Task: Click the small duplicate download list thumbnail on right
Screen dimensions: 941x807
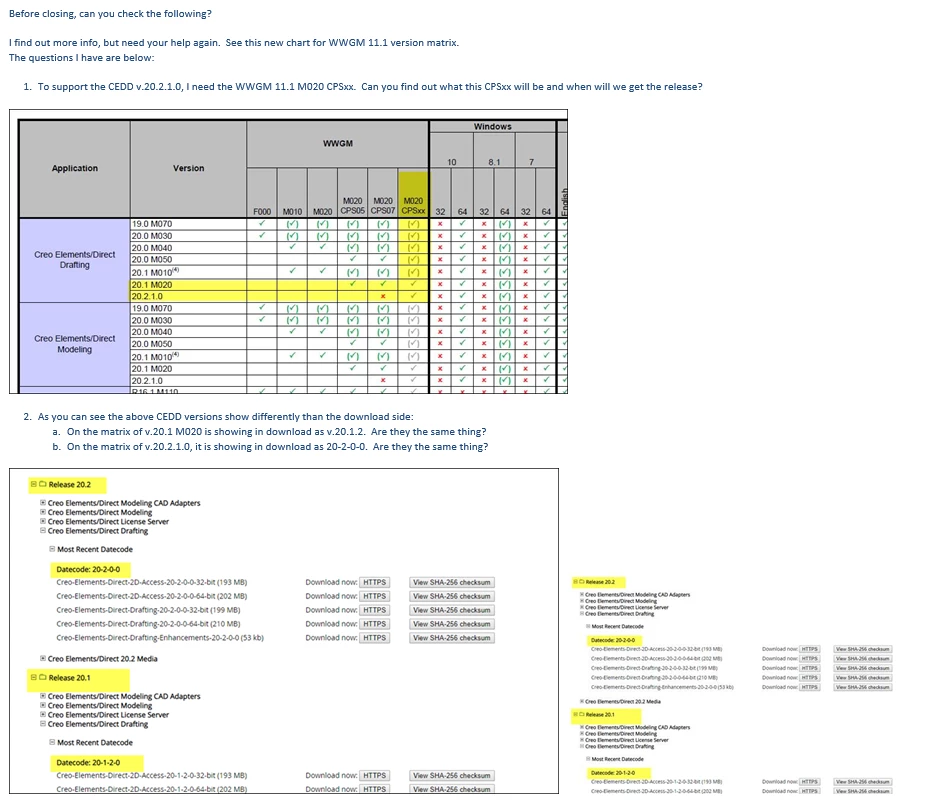Action: click(733, 685)
